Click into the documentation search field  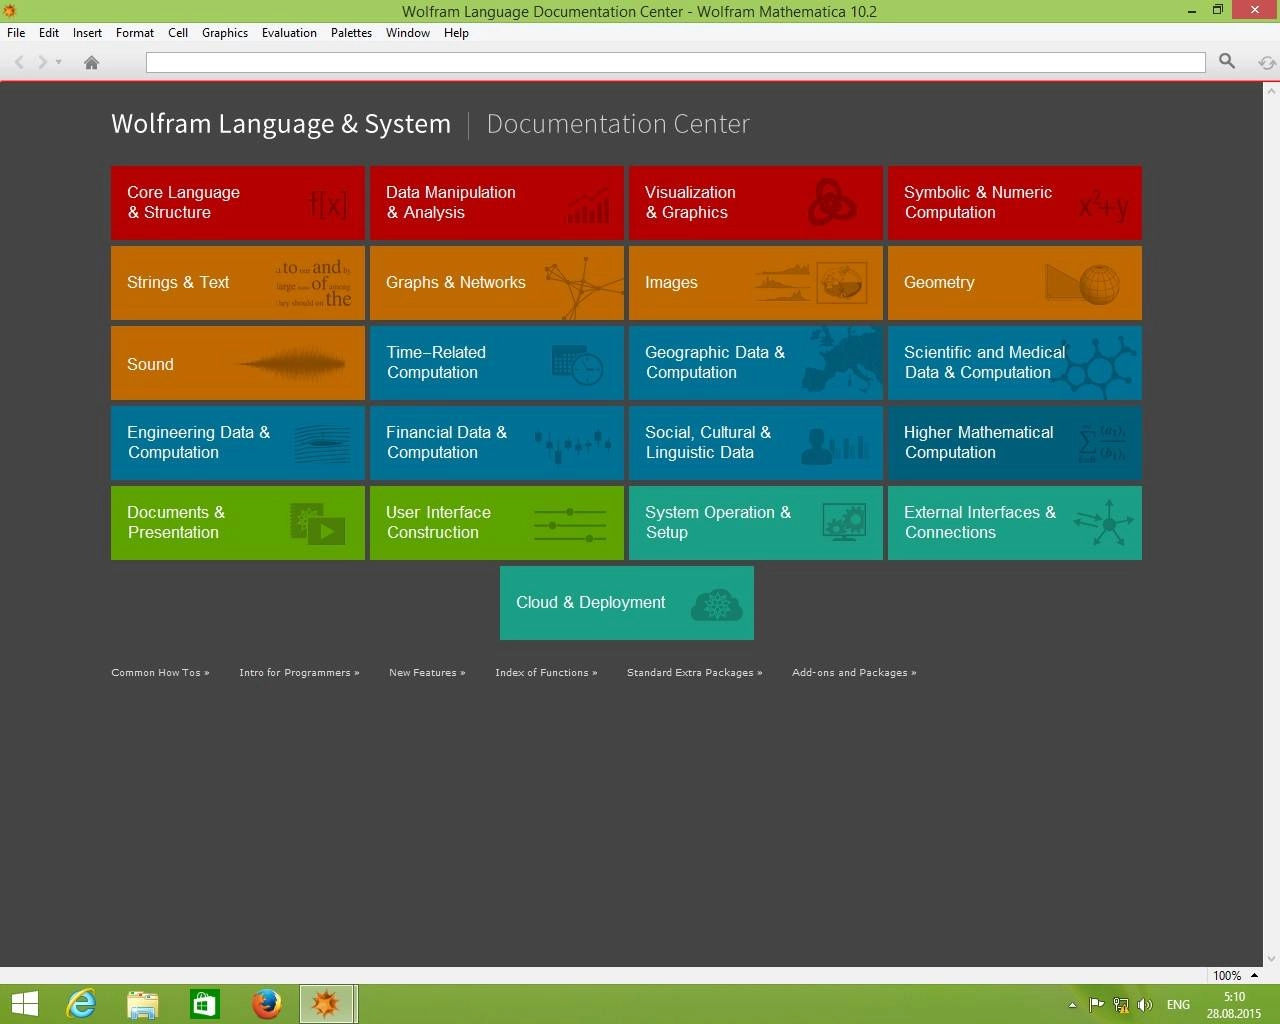pos(676,62)
